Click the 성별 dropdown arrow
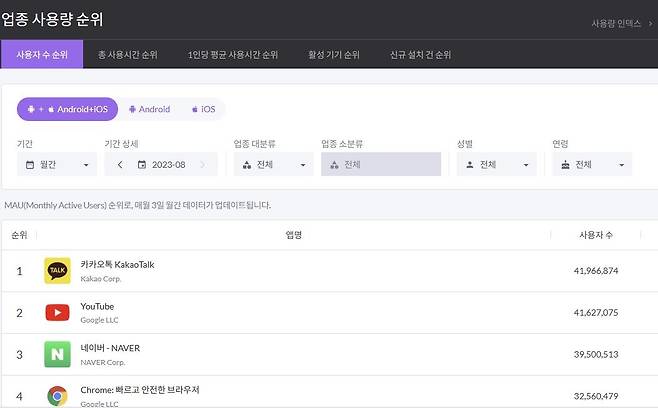Image resolution: width=658 pixels, height=408 pixels. pos(526,165)
